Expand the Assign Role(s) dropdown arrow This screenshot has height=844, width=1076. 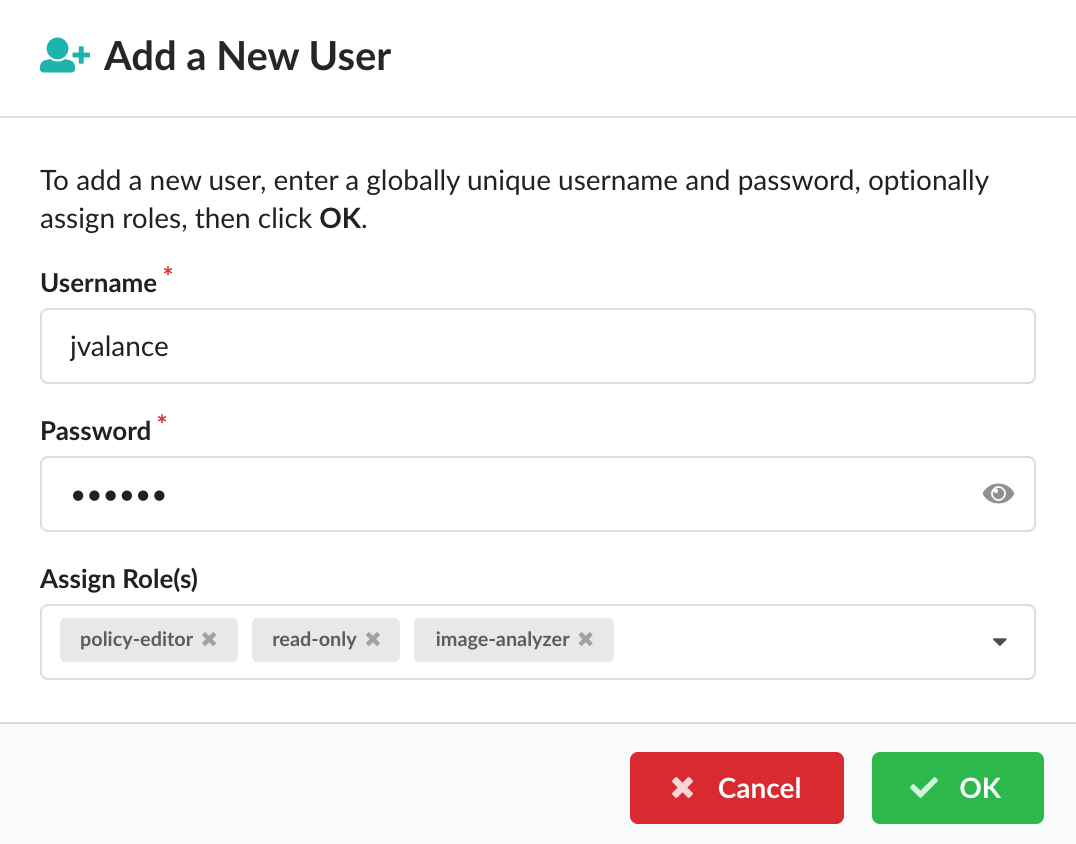coord(998,642)
